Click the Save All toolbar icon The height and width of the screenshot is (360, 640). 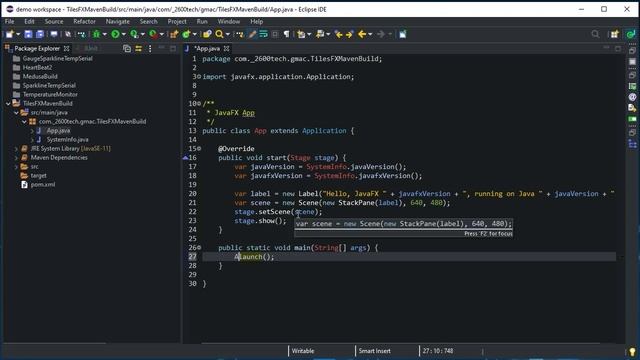tap(40, 34)
